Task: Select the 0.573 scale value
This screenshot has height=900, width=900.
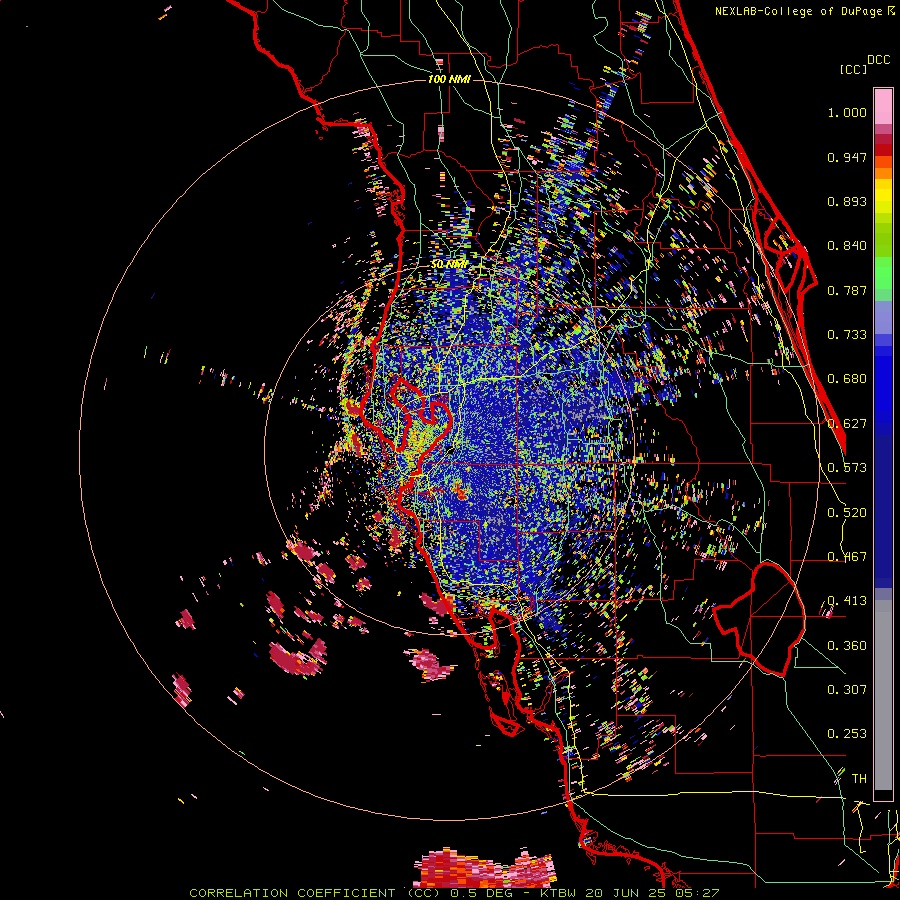Action: [847, 468]
